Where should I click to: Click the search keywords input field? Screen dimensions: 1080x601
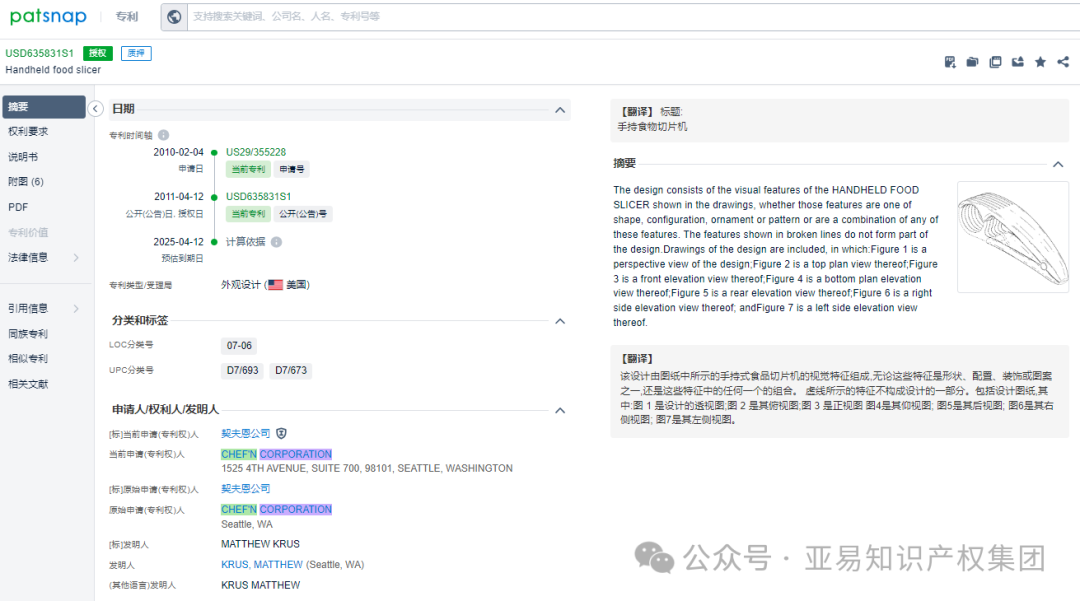[632, 17]
